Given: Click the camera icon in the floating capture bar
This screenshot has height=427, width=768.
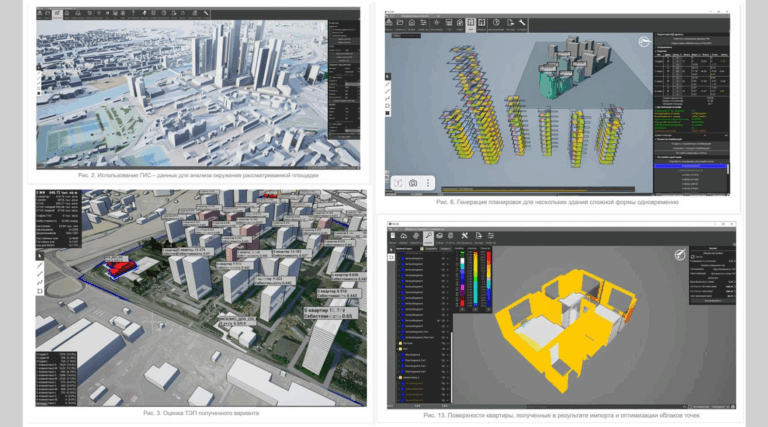Looking at the screenshot, I should (x=411, y=183).
